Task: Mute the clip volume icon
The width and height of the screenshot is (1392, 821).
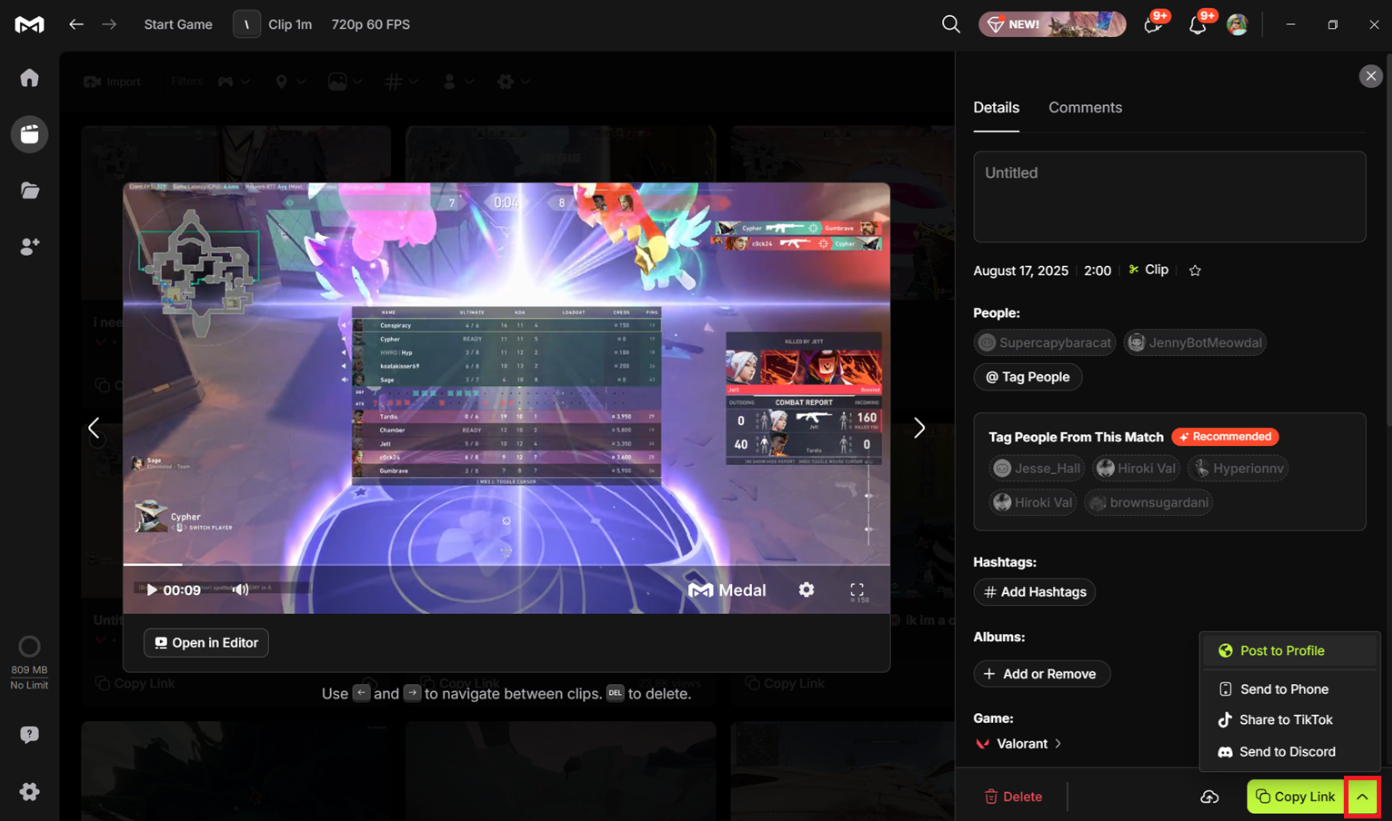Action: tap(240, 590)
